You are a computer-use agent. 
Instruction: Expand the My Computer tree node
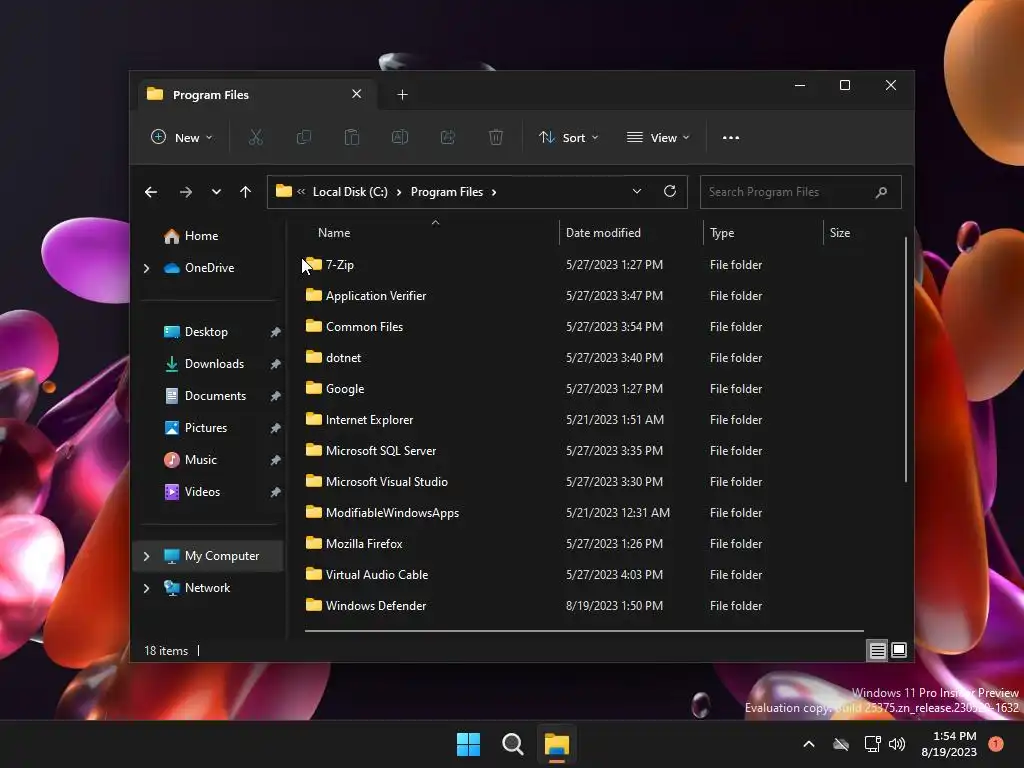146,556
